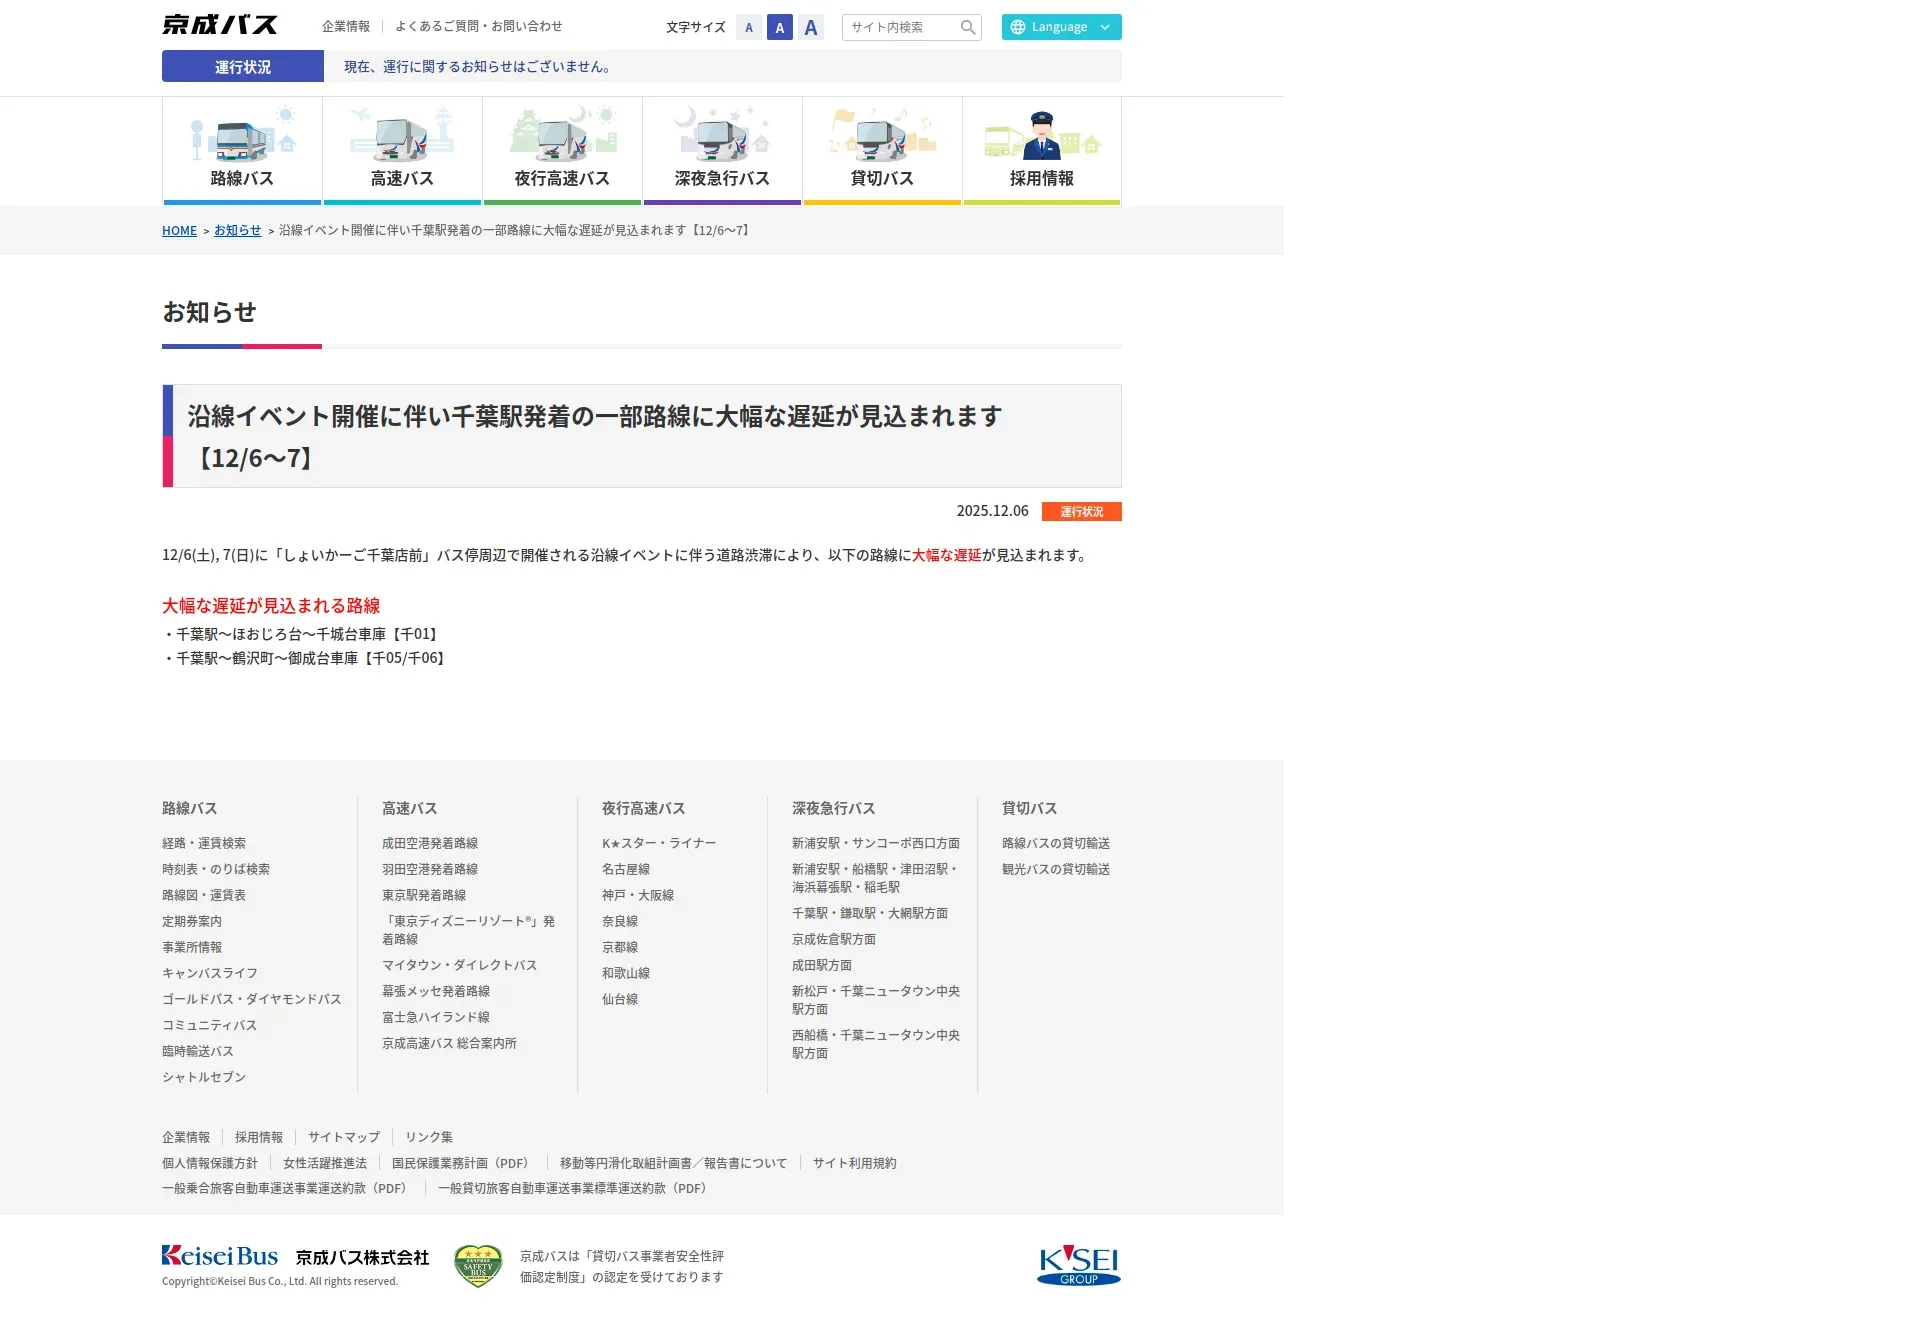Click the safety bus certification badge
The width and height of the screenshot is (1920, 1317).
tap(477, 1265)
